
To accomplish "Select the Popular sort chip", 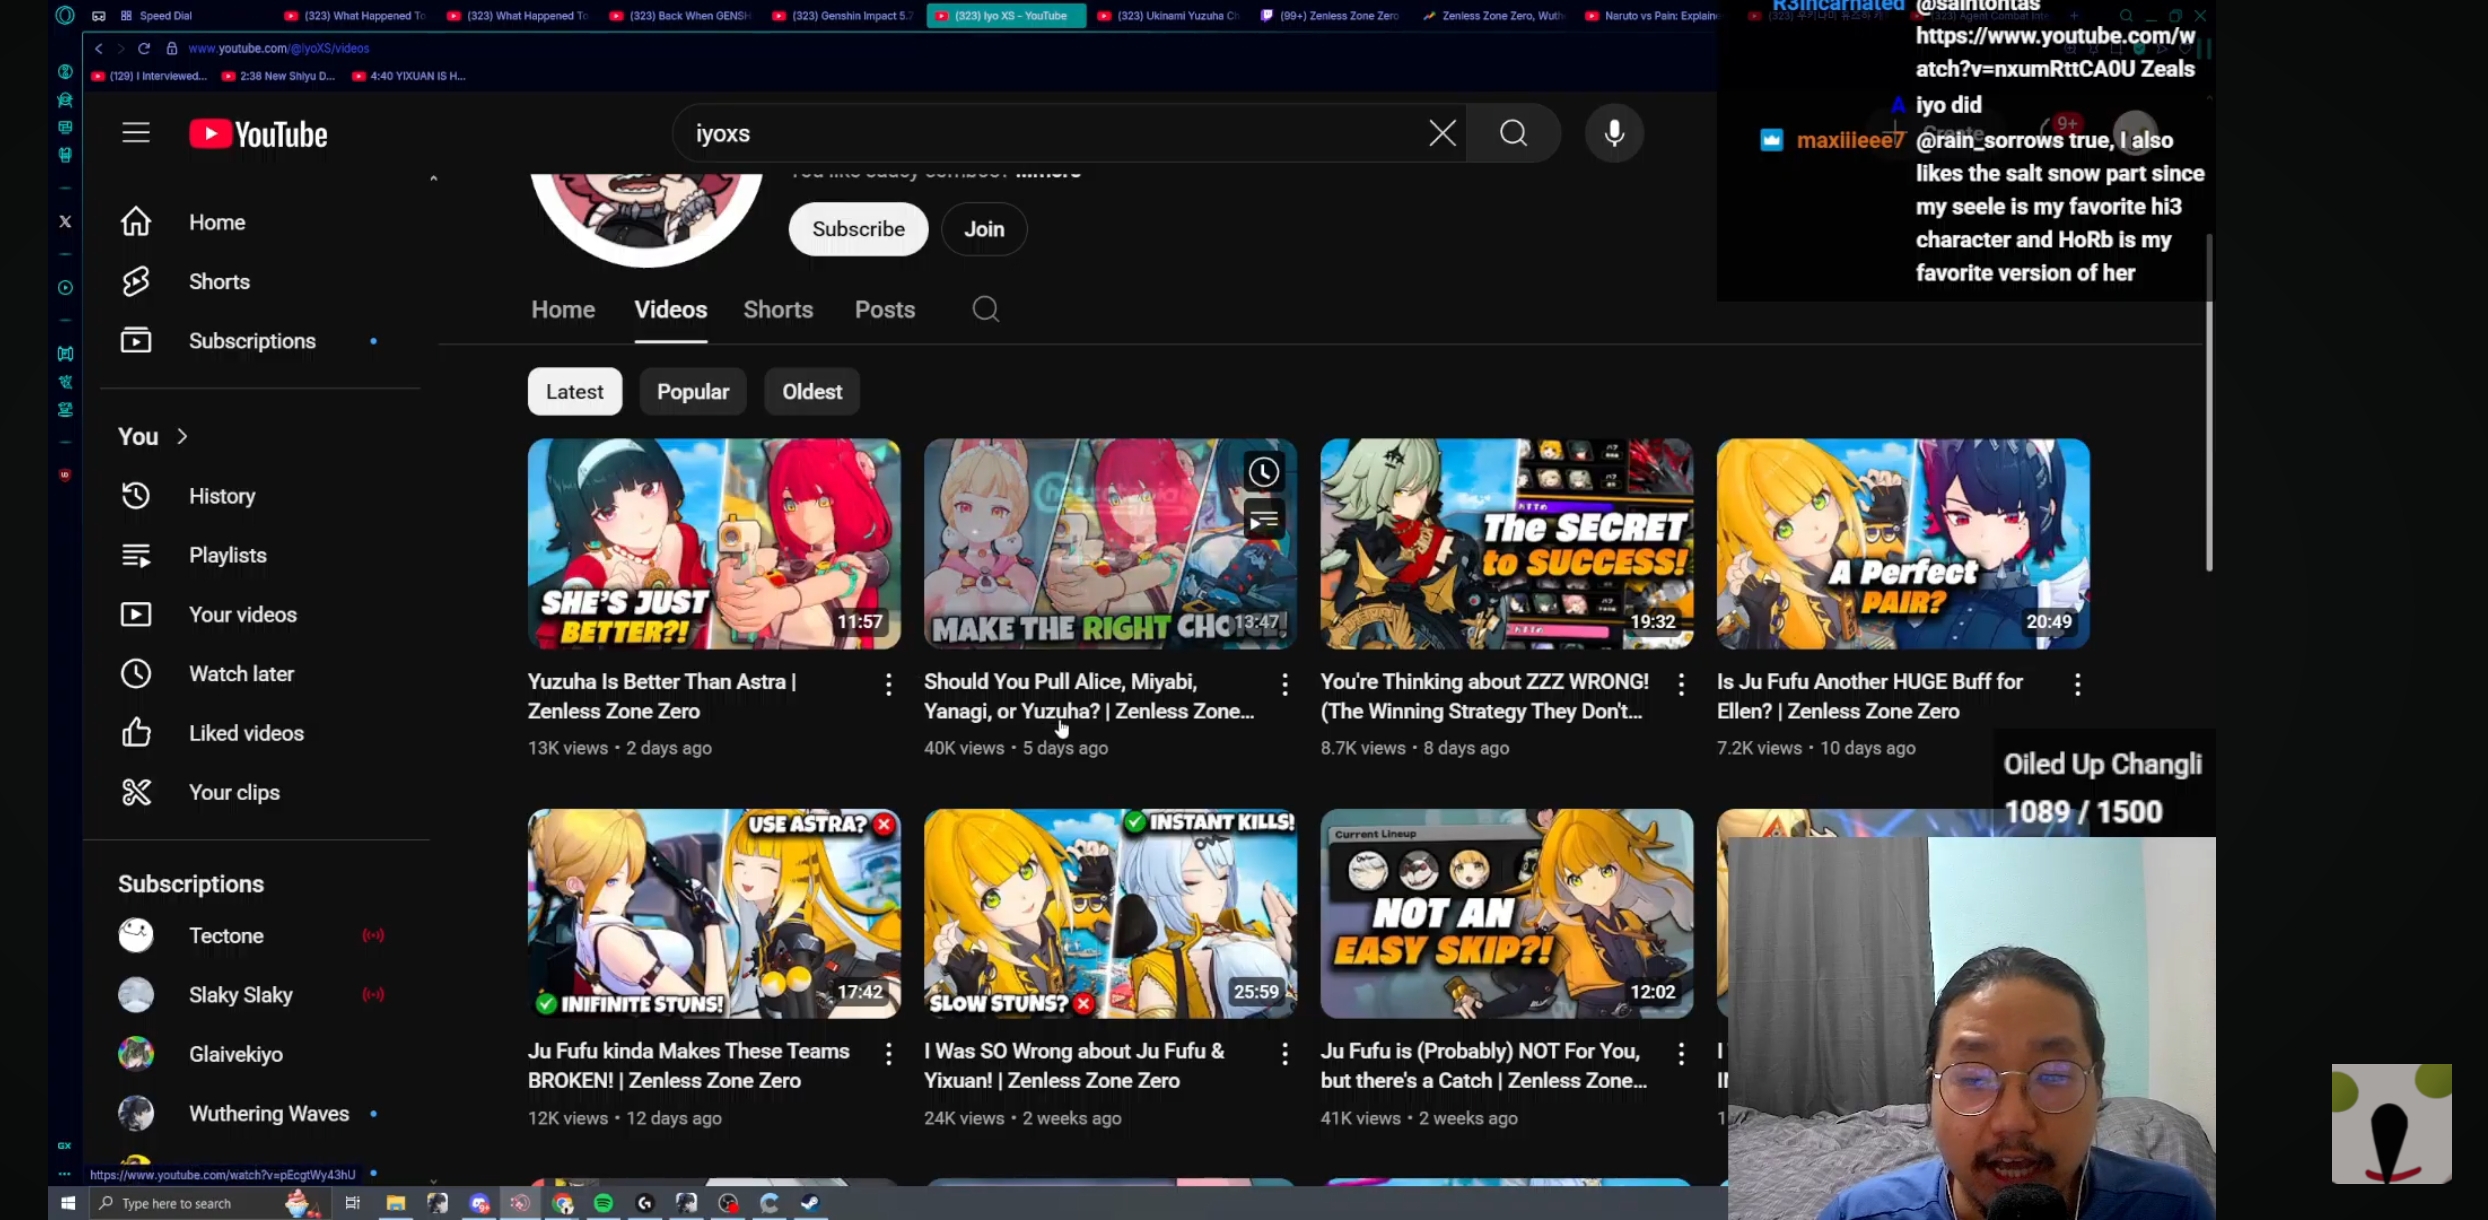I will point(693,392).
